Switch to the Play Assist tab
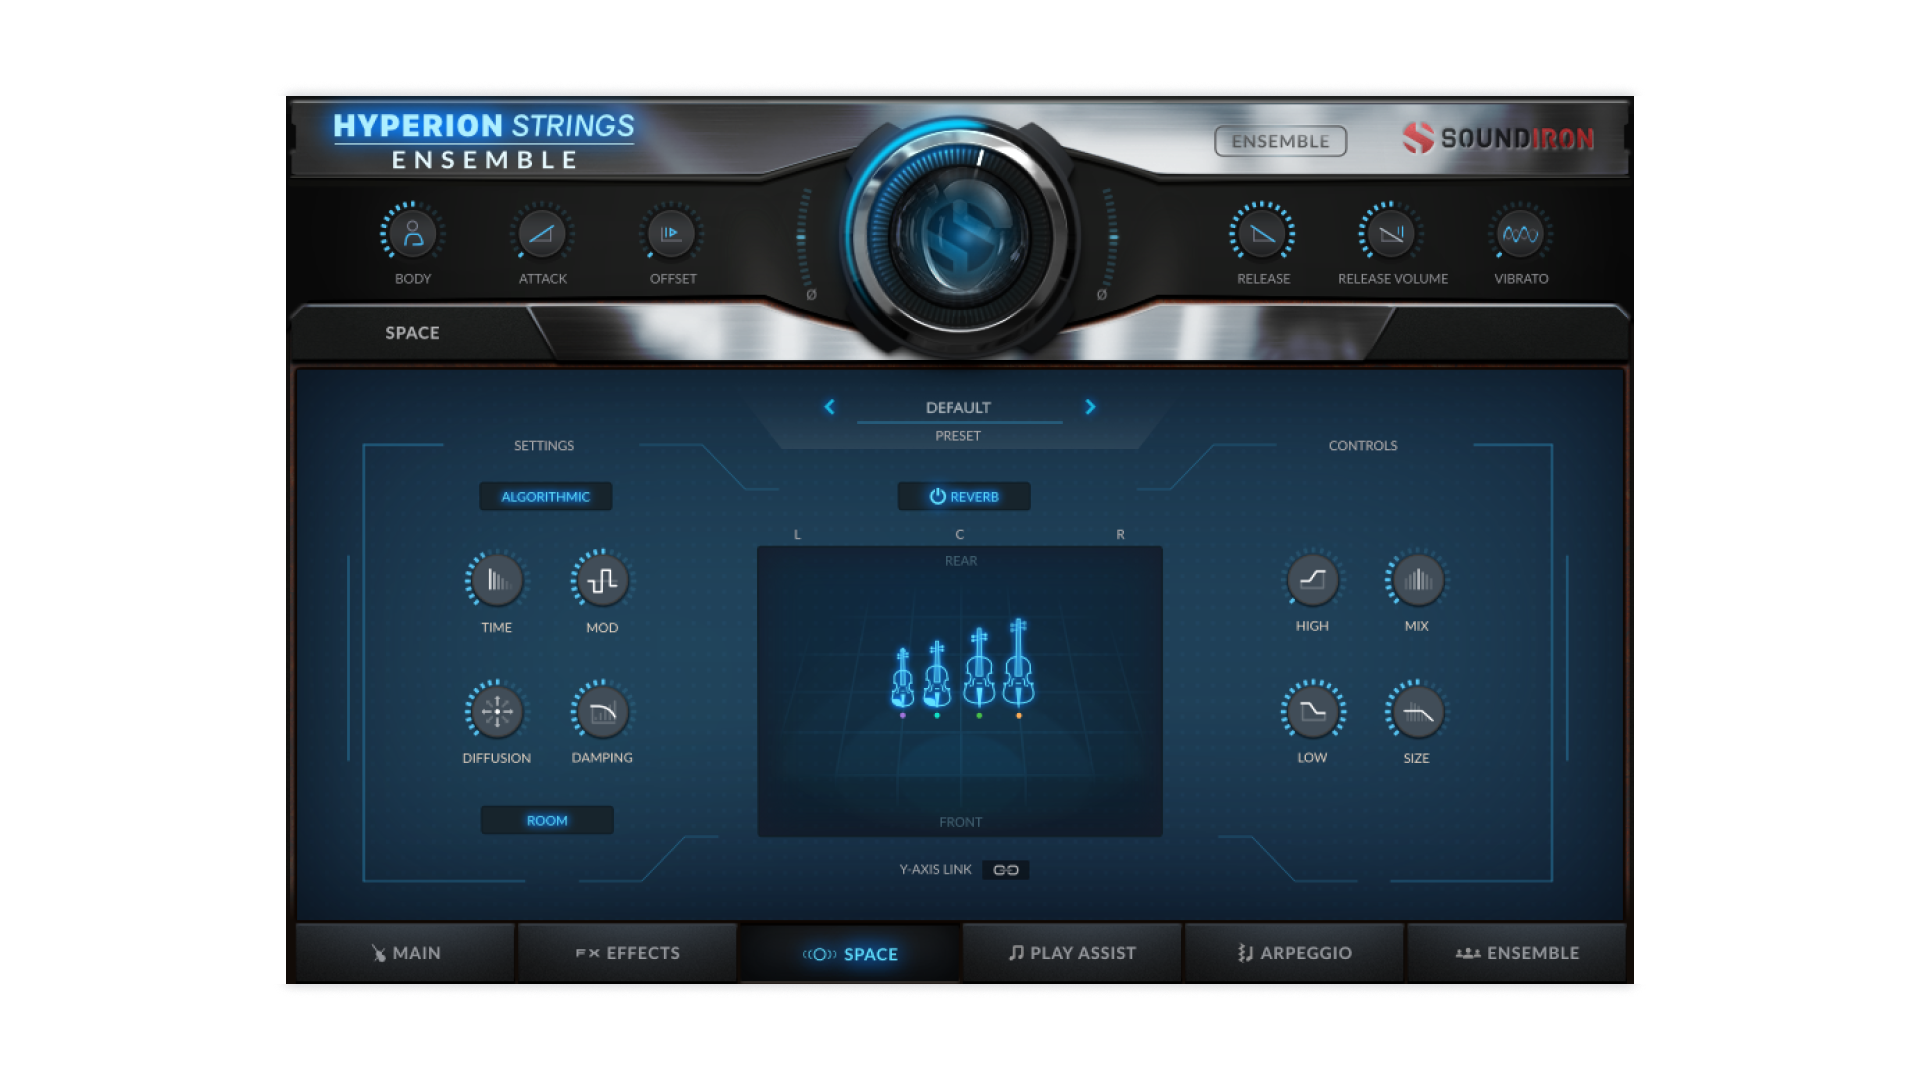The width and height of the screenshot is (1920, 1080). pyautogui.click(x=1072, y=953)
